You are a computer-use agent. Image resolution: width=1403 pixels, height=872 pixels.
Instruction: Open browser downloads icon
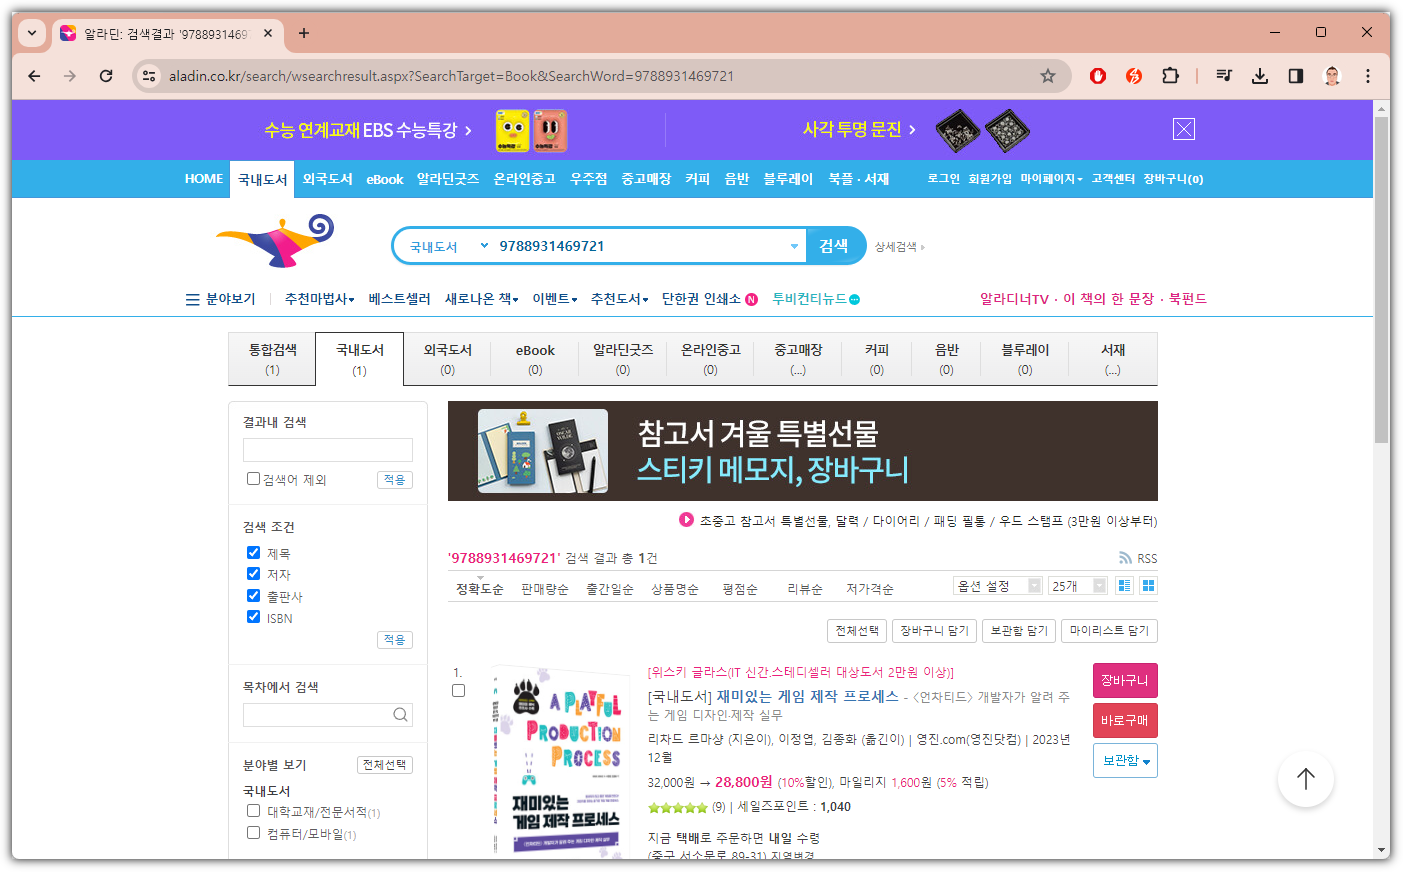tap(1260, 76)
